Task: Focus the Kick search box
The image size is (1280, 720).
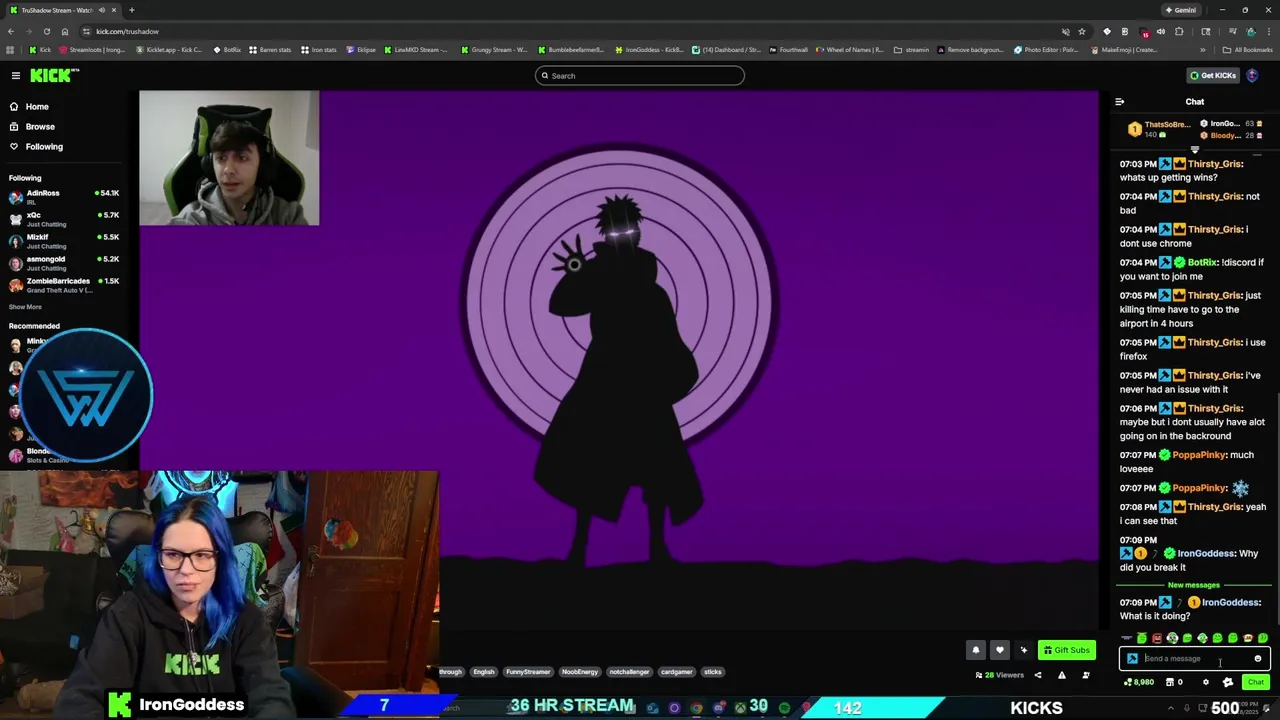Action: point(640,76)
